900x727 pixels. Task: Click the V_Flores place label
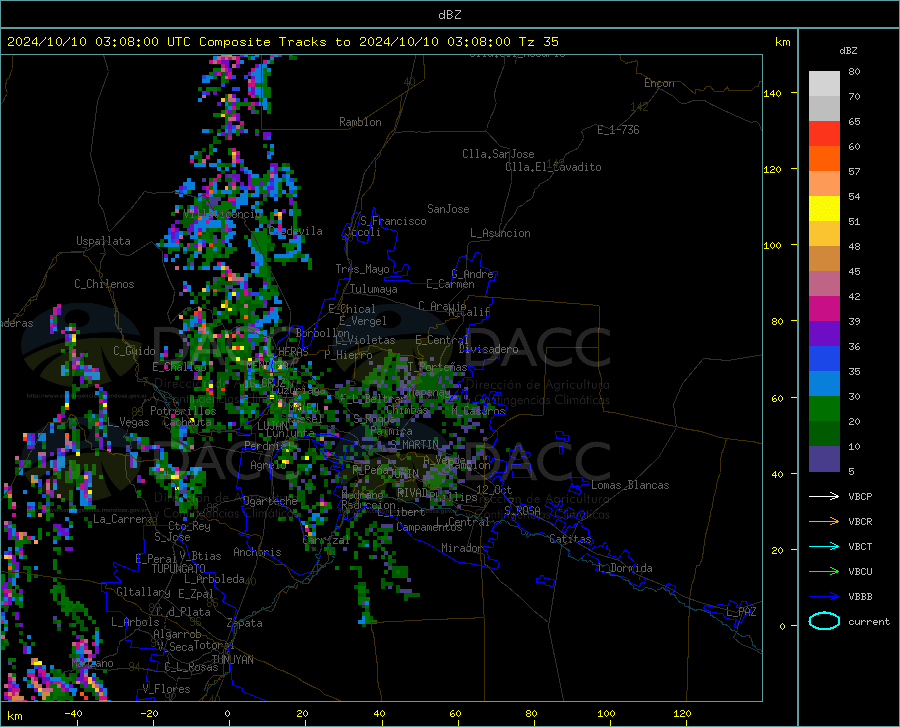point(166,689)
